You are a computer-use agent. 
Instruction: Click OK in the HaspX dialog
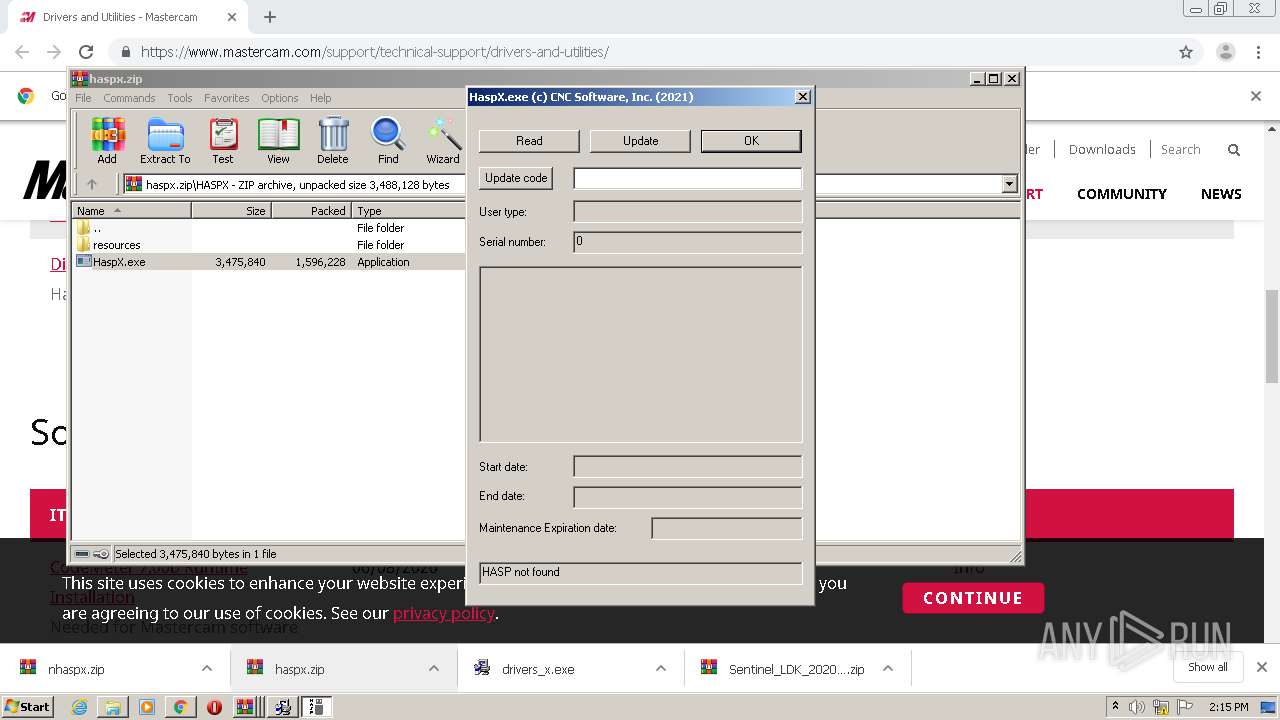[751, 141]
